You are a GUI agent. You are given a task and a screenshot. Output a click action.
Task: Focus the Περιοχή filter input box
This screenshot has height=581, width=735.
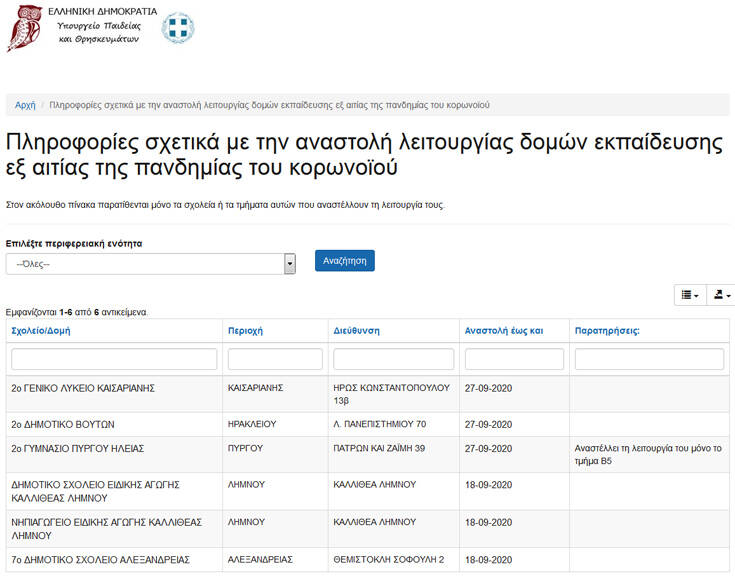275,359
